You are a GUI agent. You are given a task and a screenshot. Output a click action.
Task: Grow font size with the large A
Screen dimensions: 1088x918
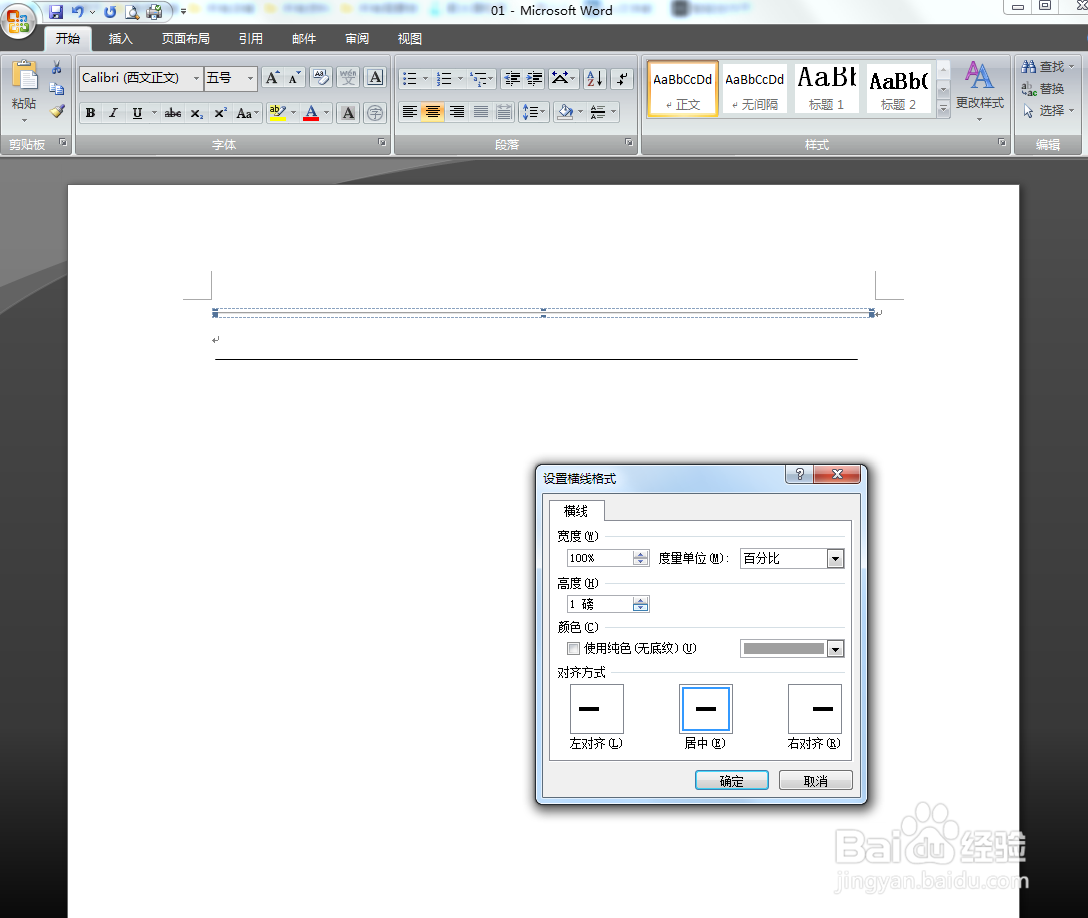point(273,78)
